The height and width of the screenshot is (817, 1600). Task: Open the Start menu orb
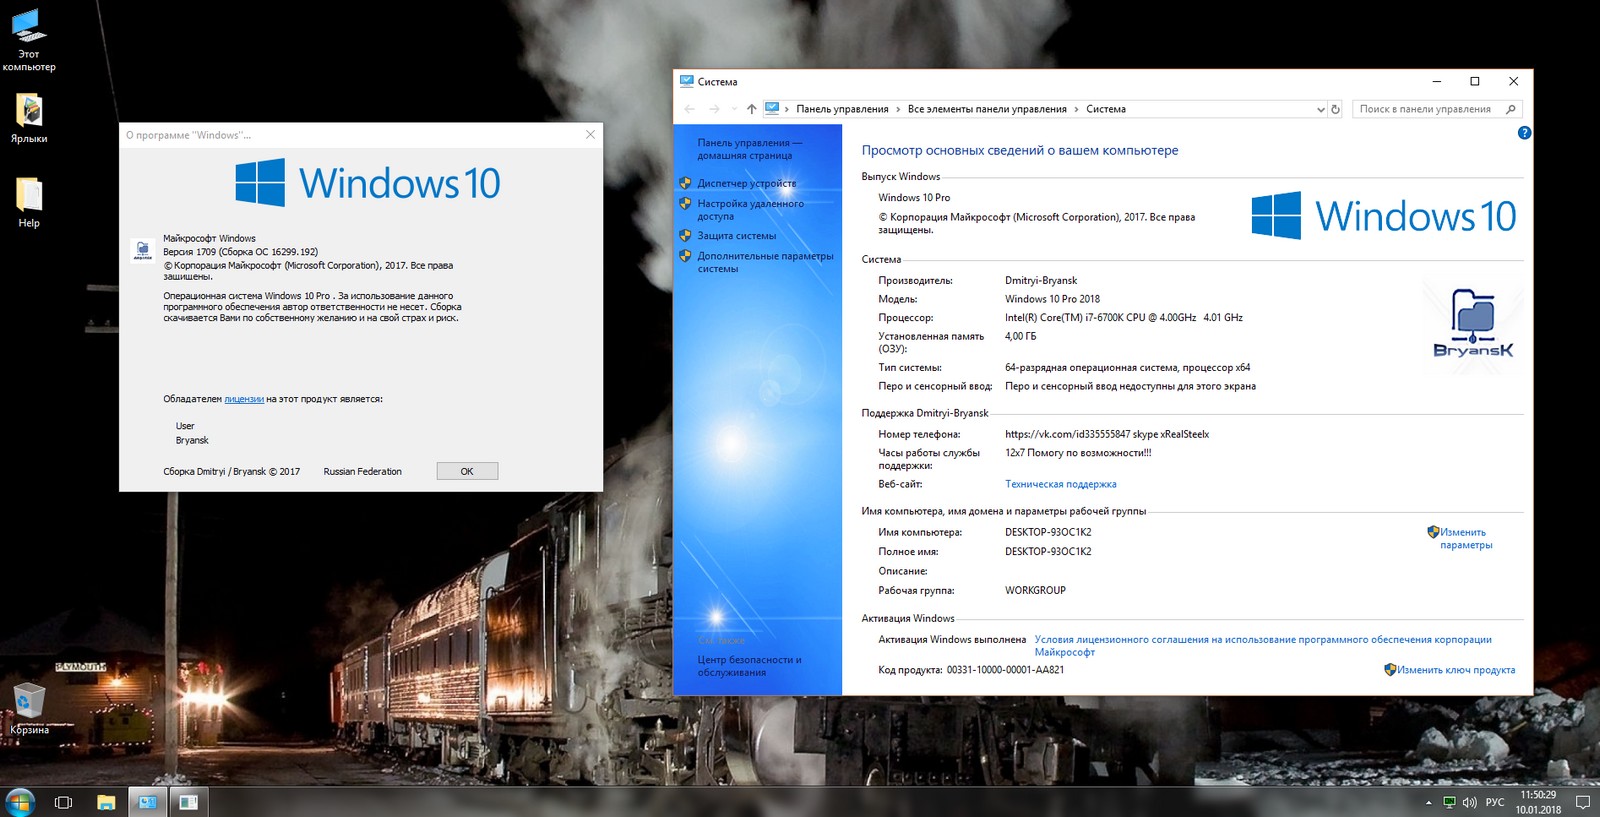pos(20,802)
